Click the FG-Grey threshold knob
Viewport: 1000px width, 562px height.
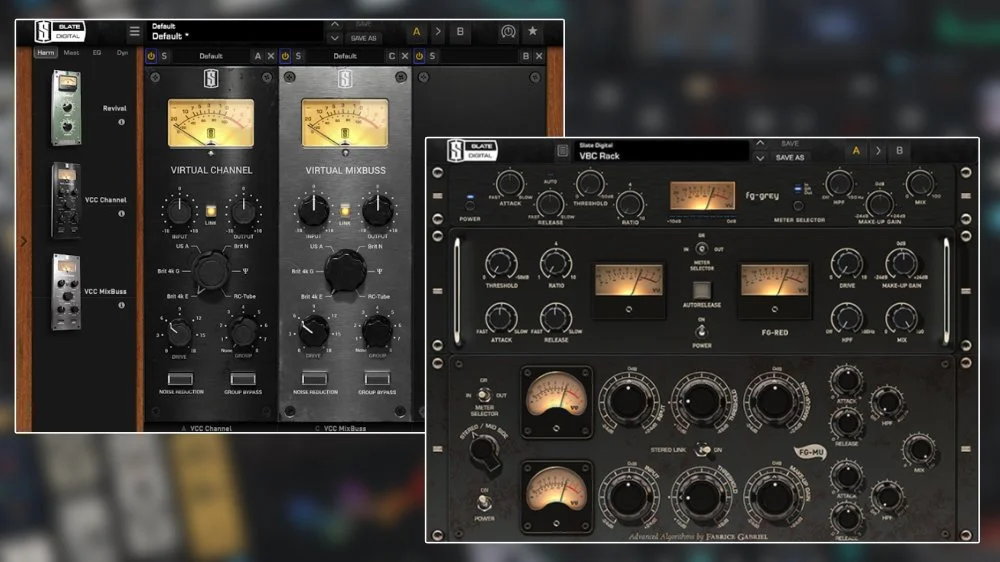(x=590, y=184)
